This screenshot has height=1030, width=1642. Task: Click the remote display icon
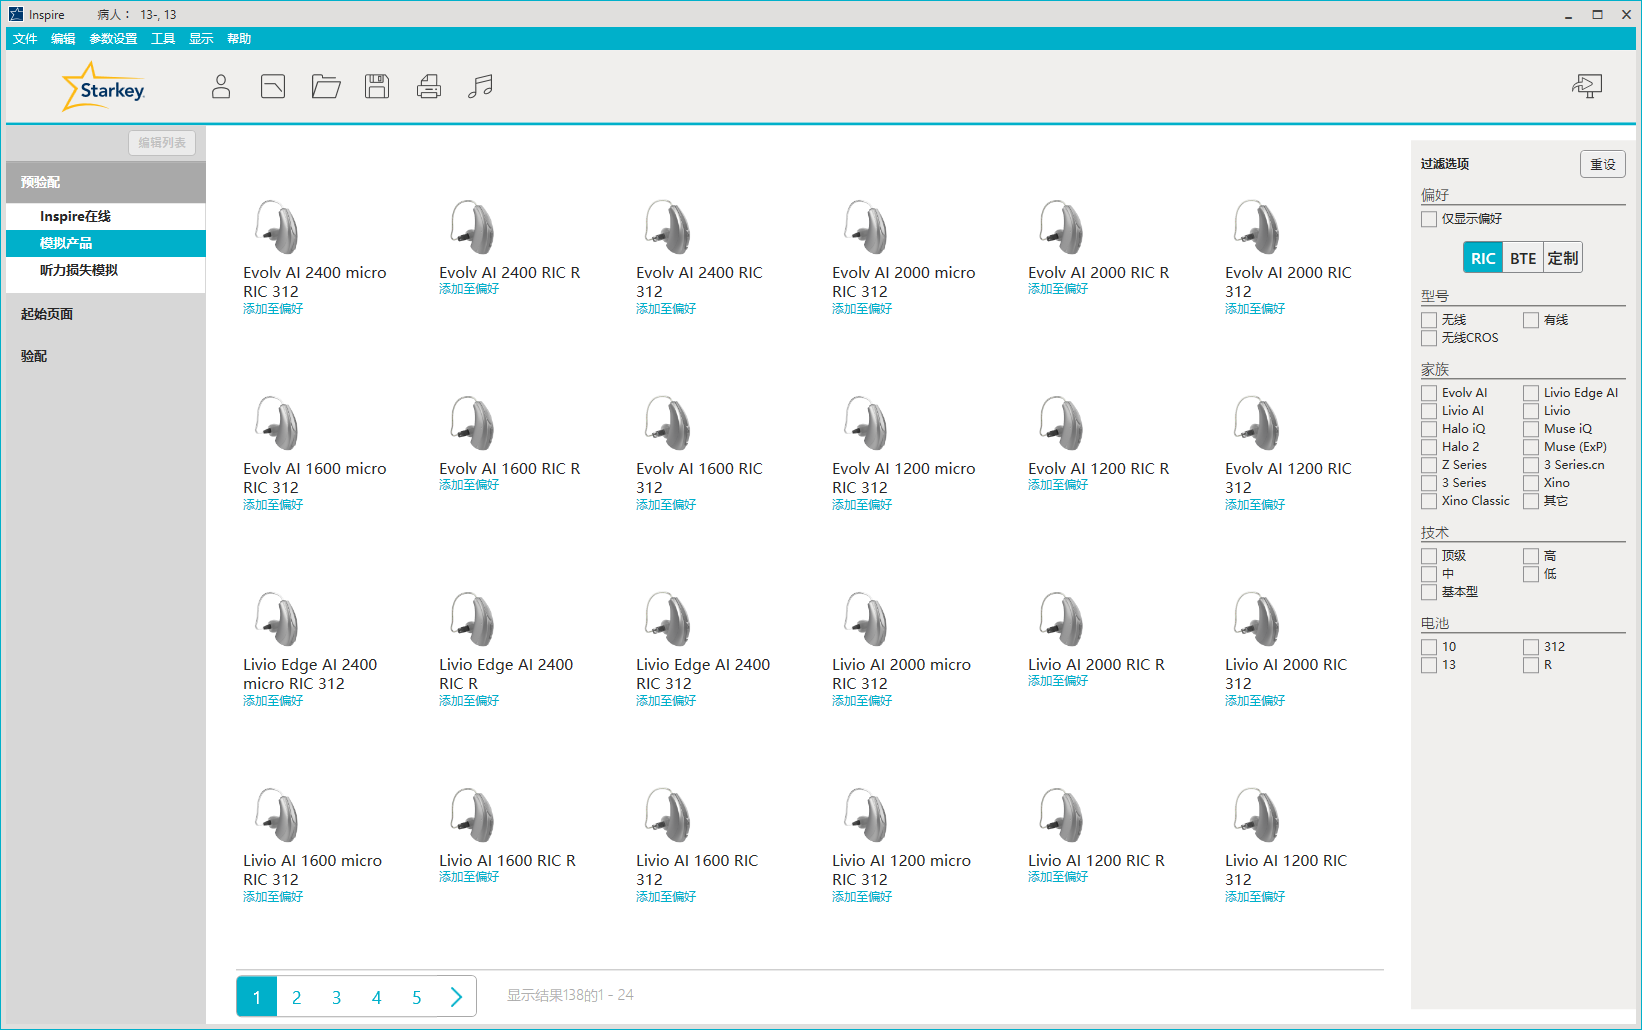pos(1587,87)
